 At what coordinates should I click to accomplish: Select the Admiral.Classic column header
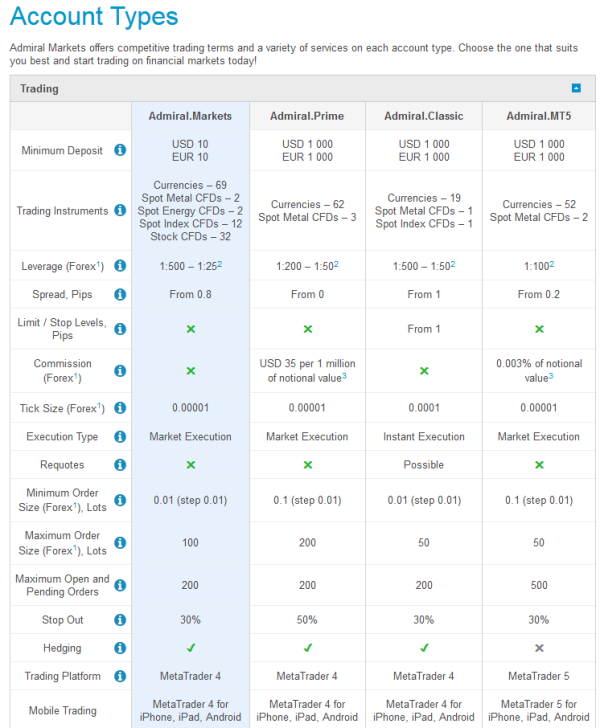click(424, 116)
